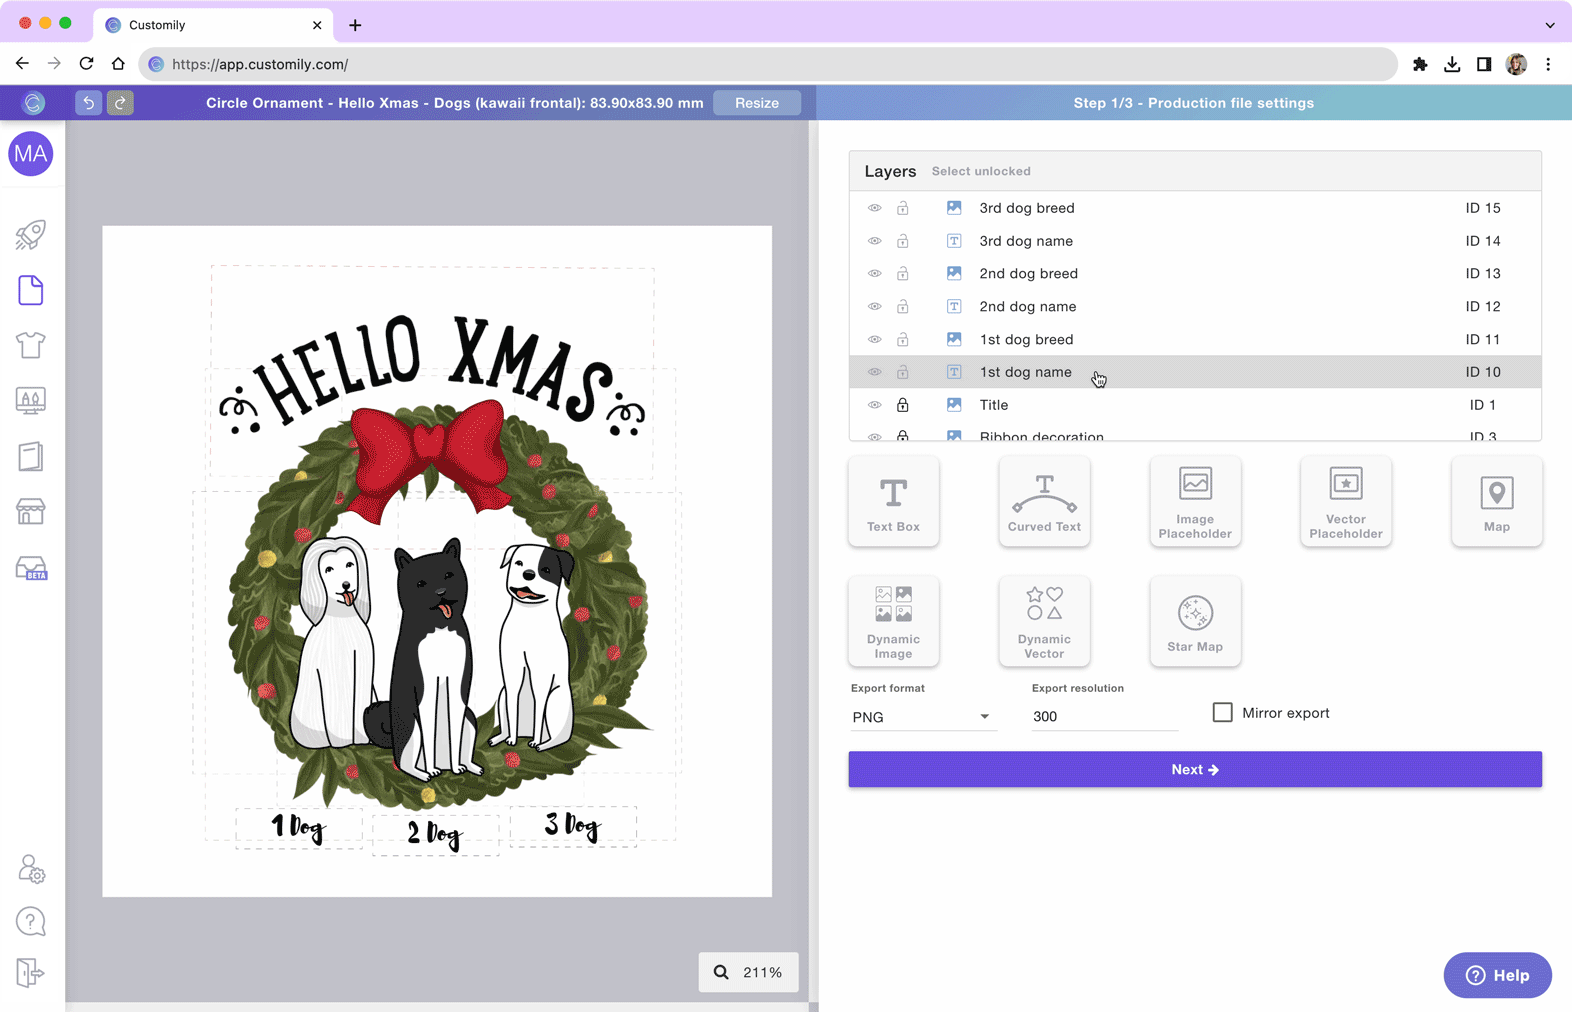Screen dimensions: 1572x1012
Task: Click the 211% zoom level control
Action: (x=748, y=972)
